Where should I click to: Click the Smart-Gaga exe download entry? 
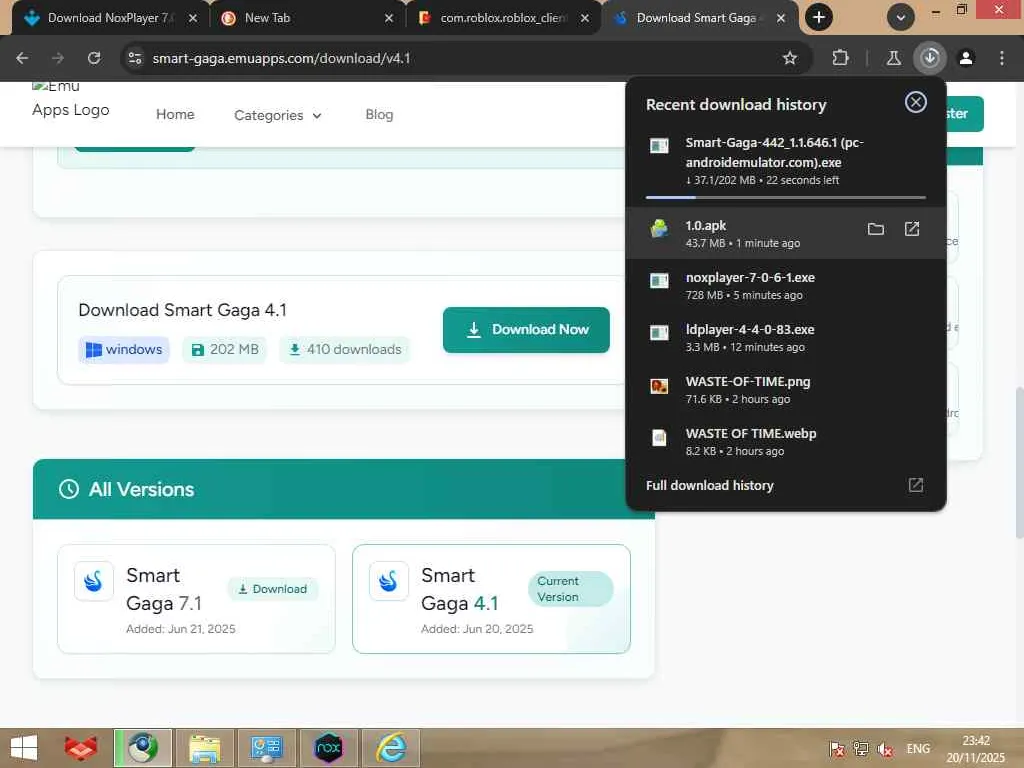(x=786, y=161)
